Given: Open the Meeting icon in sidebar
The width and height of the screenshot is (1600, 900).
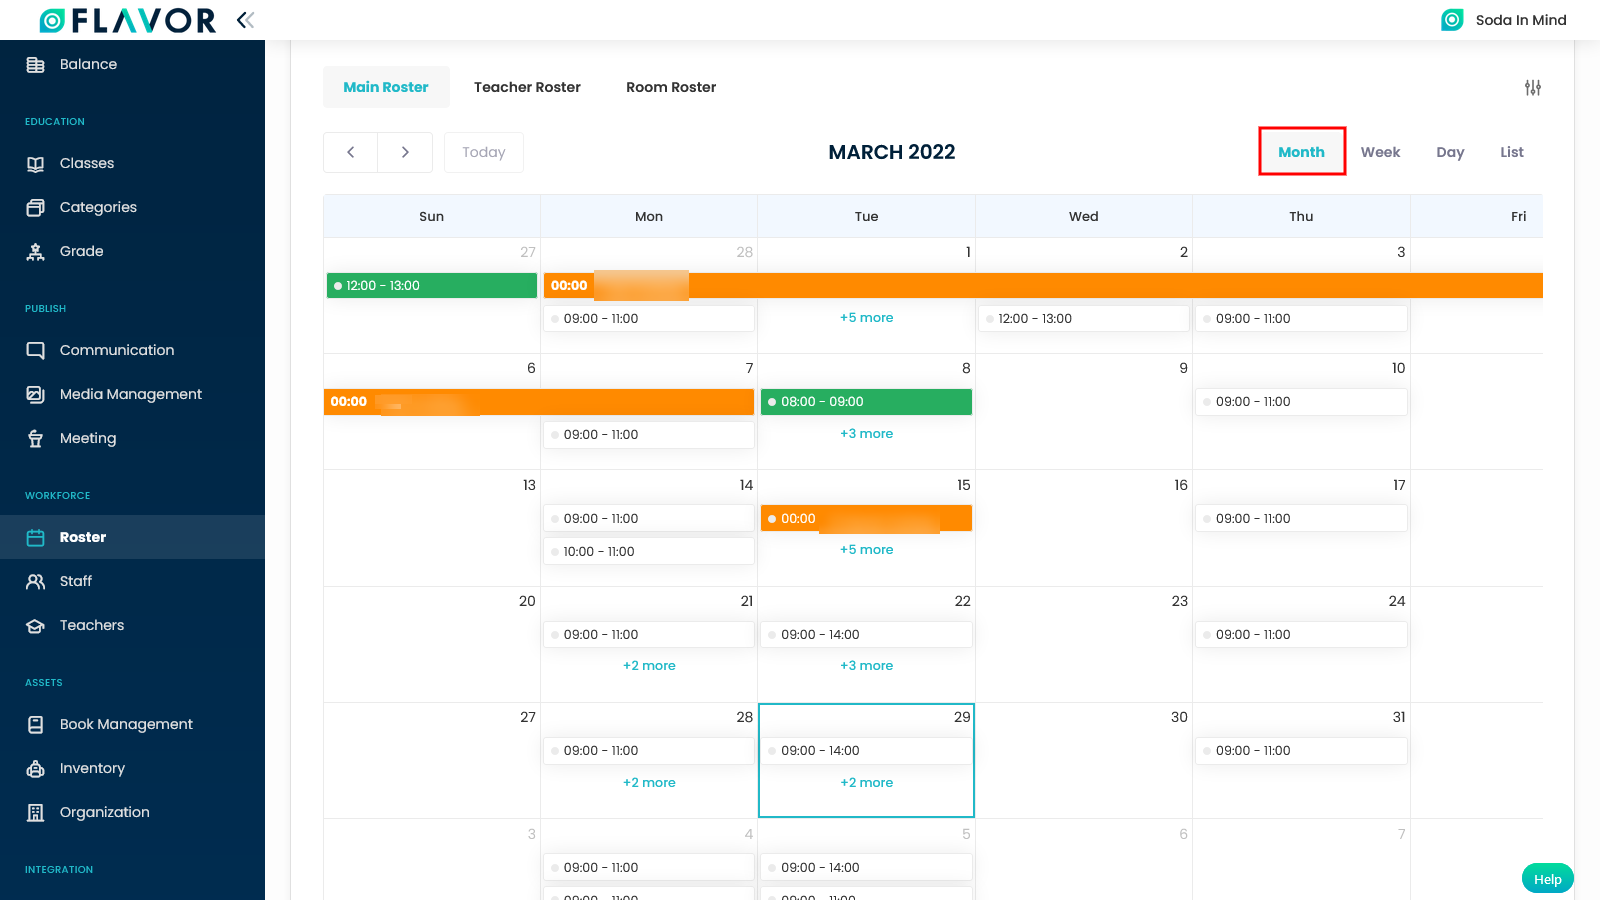Looking at the screenshot, I should point(36,439).
